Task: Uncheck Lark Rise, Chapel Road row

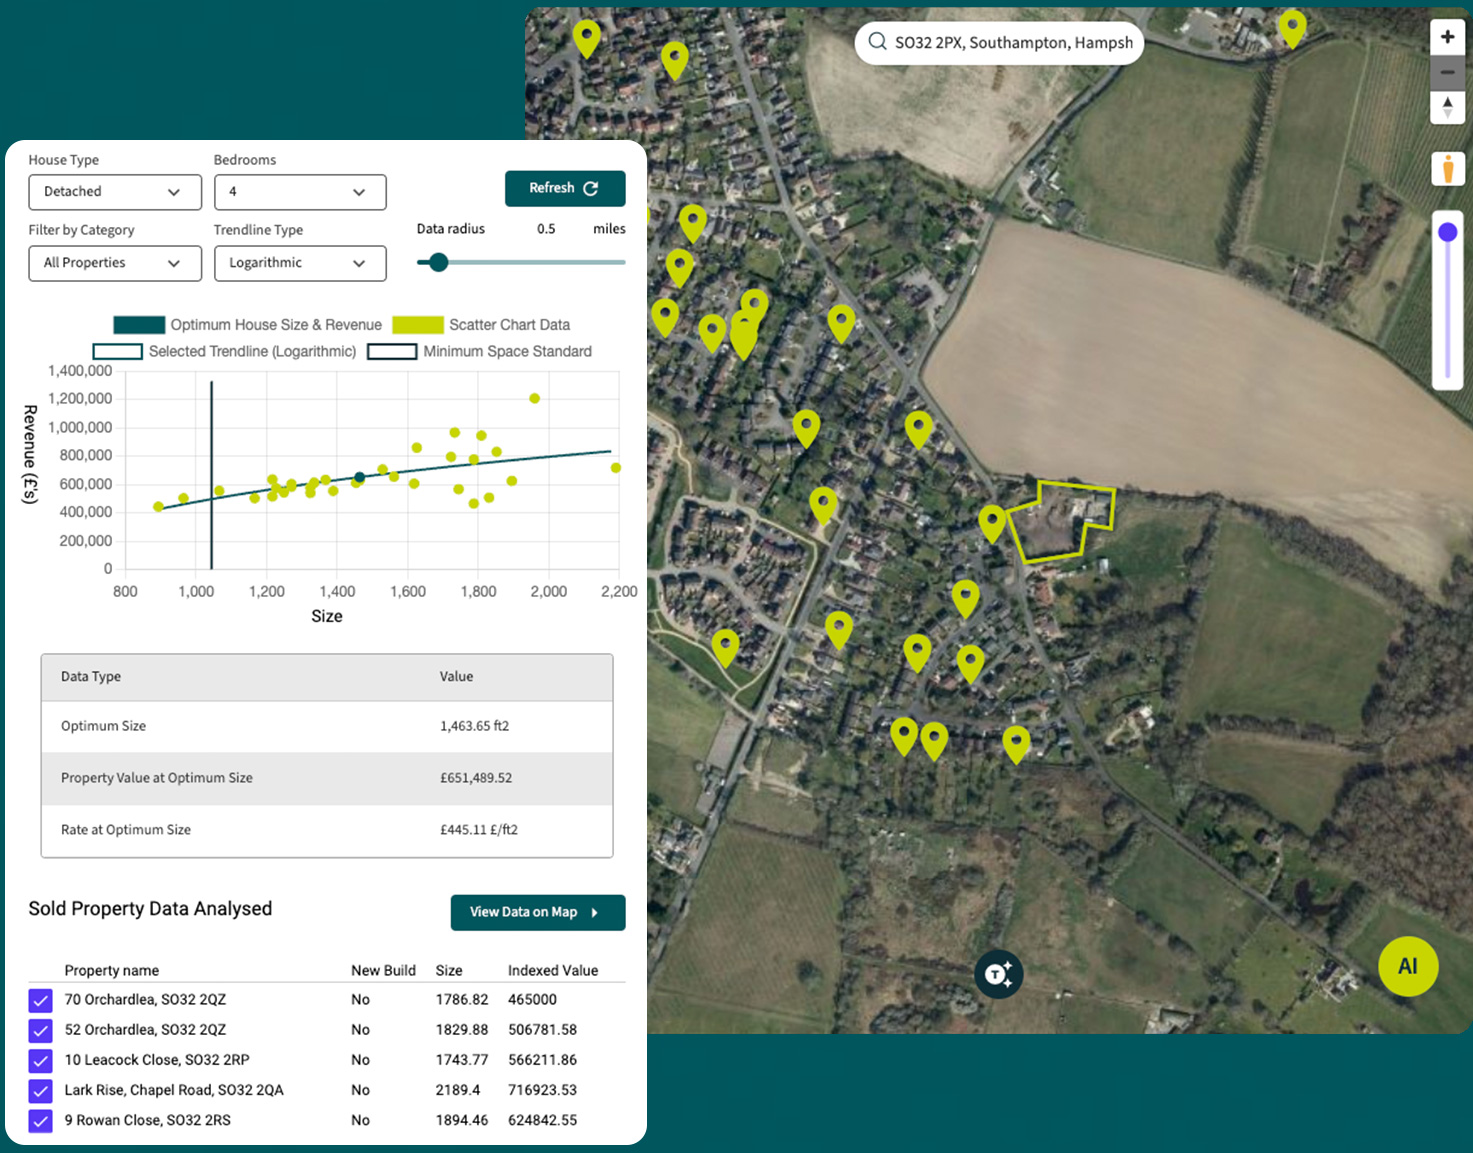Action: 40,1090
